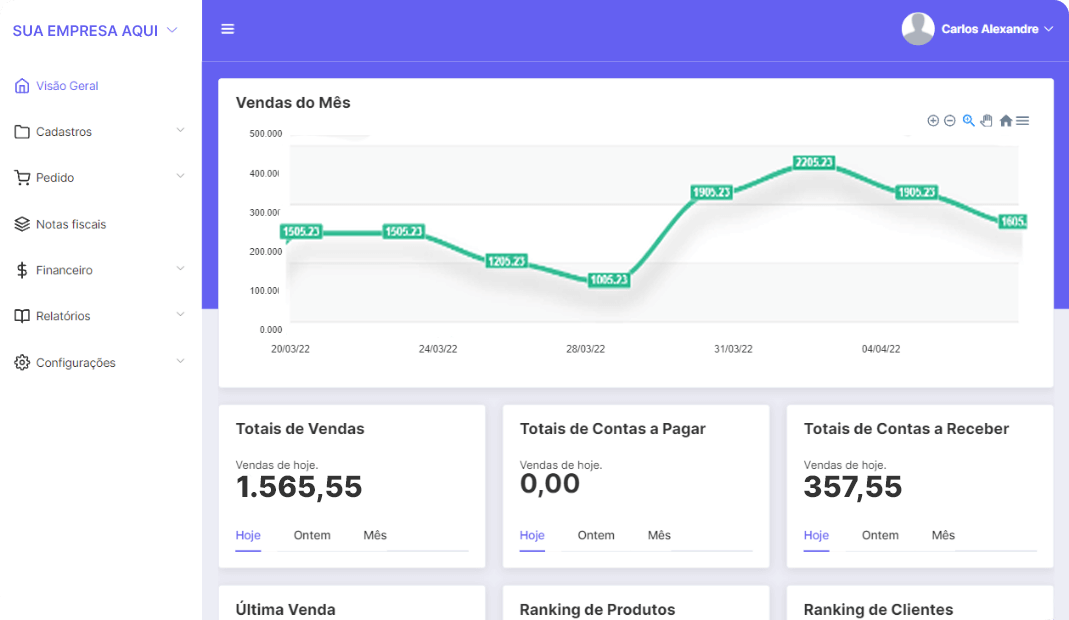Toggle the sidebar with the top hamburger icon
This screenshot has width=1069, height=620.
click(x=227, y=28)
